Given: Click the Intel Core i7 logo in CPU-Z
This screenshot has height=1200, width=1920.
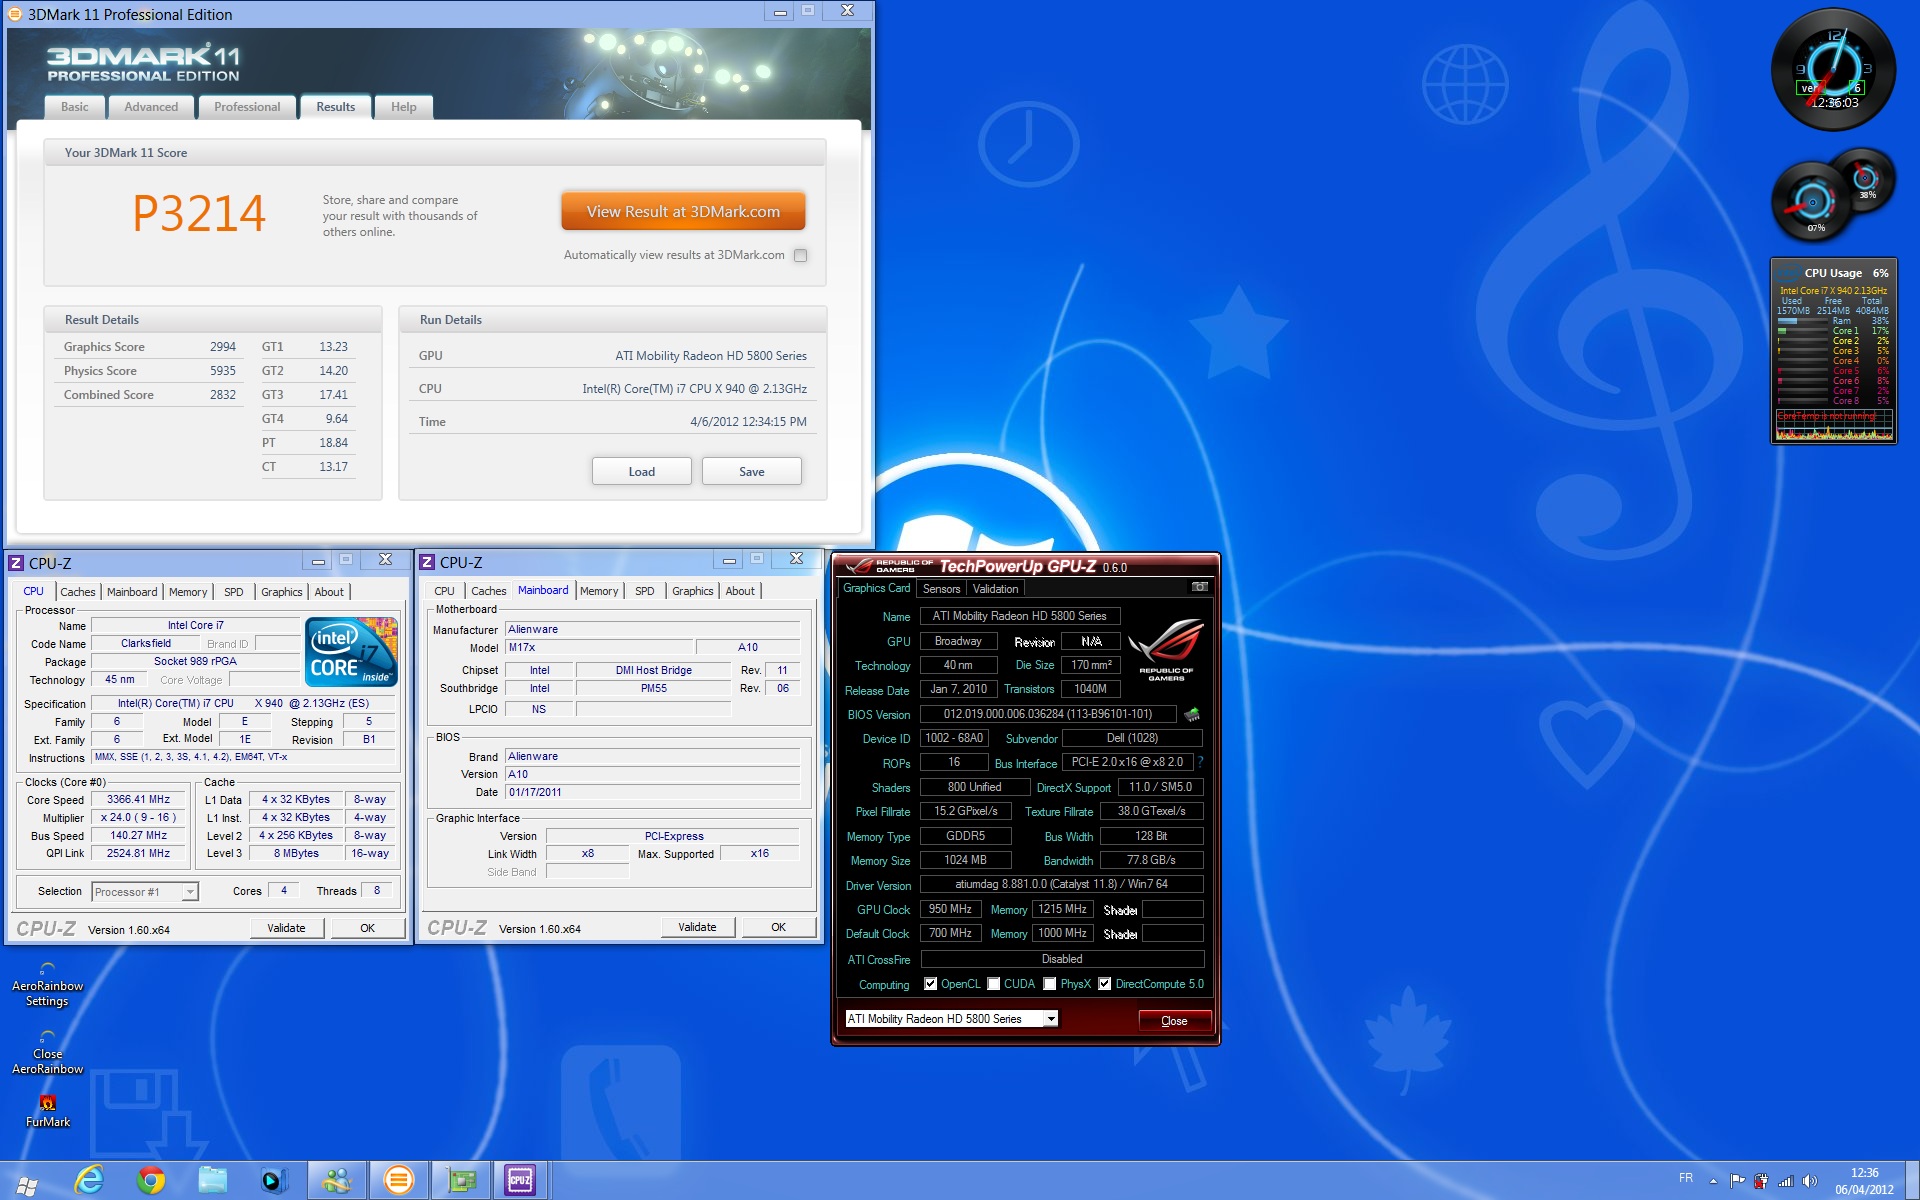Looking at the screenshot, I should (x=352, y=652).
